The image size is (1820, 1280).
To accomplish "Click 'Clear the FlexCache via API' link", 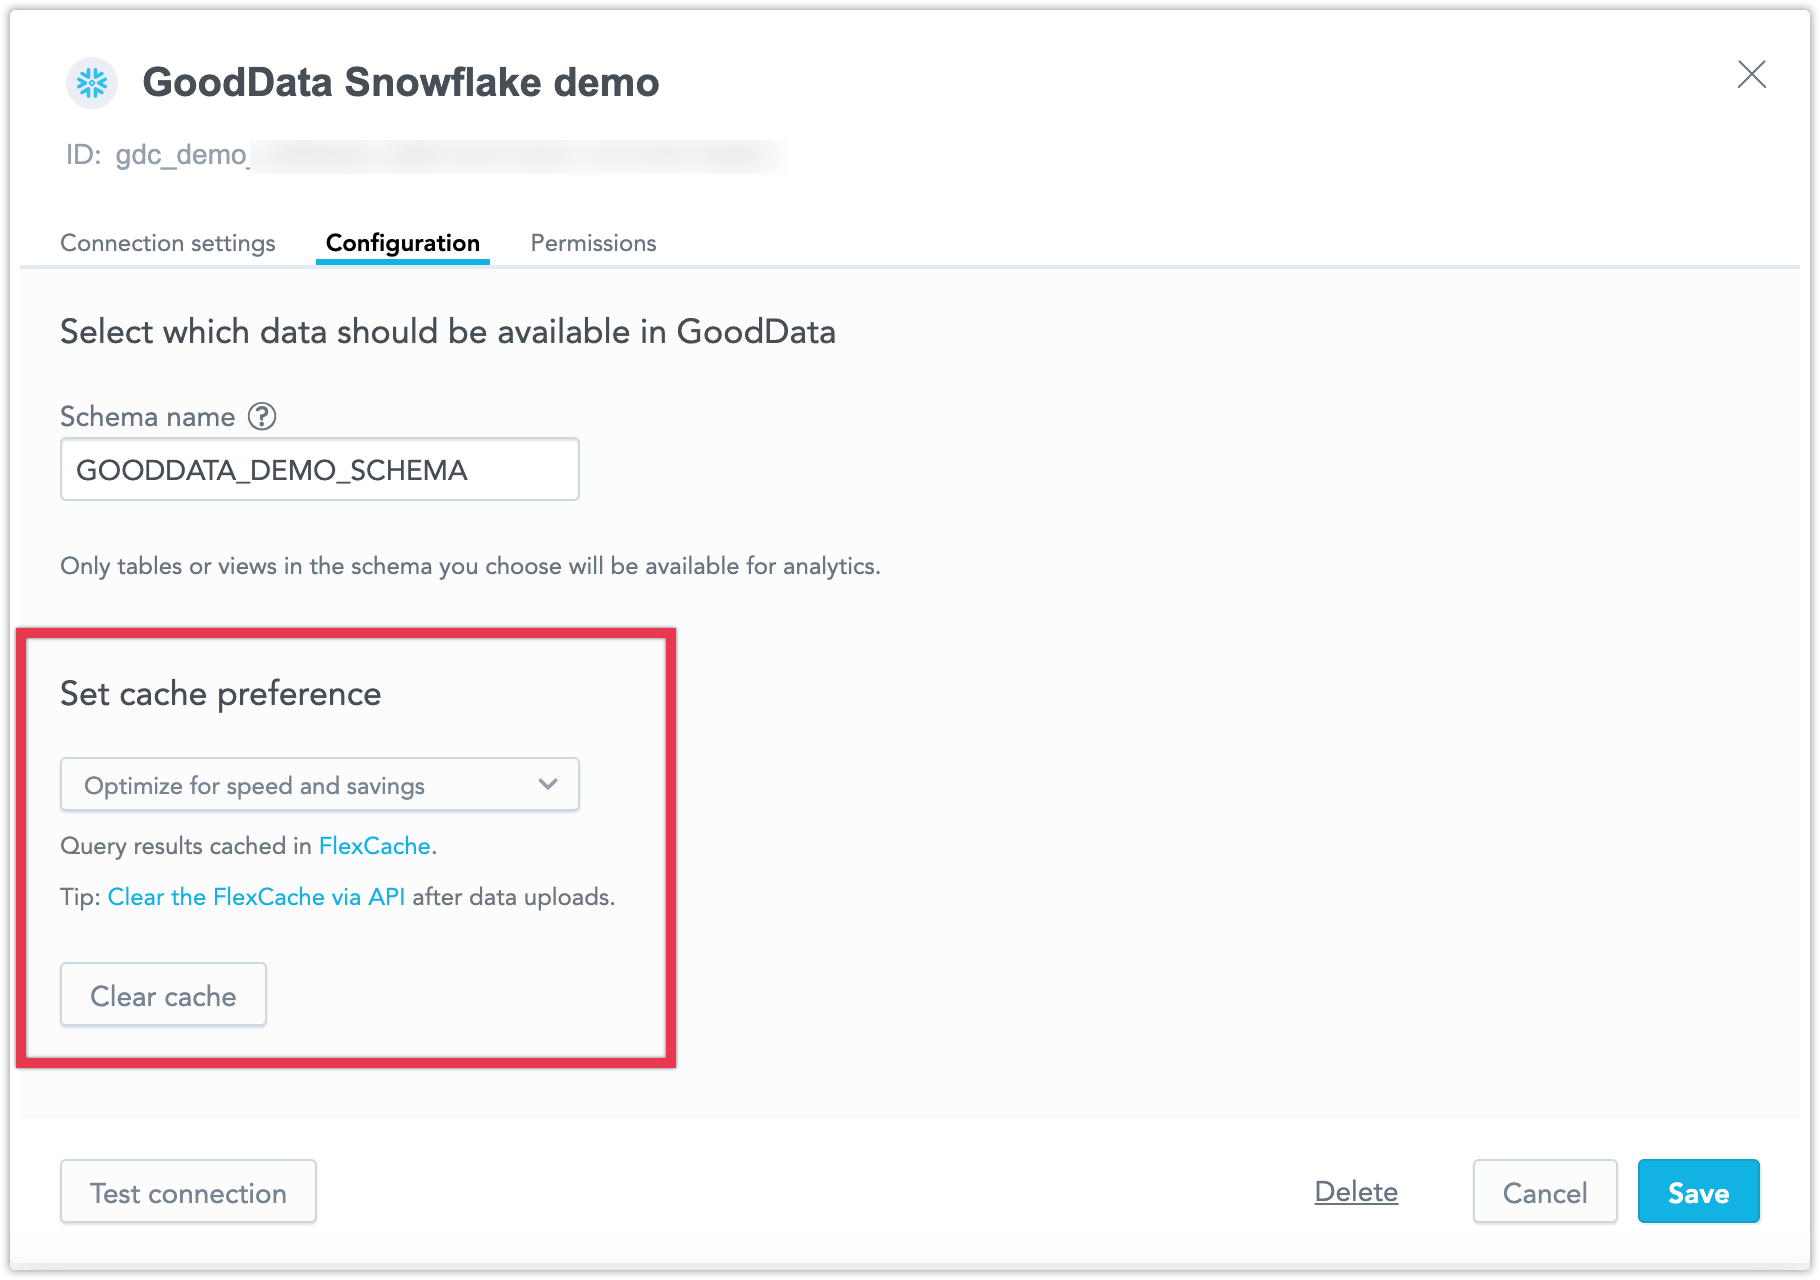I will pyautogui.click(x=256, y=897).
